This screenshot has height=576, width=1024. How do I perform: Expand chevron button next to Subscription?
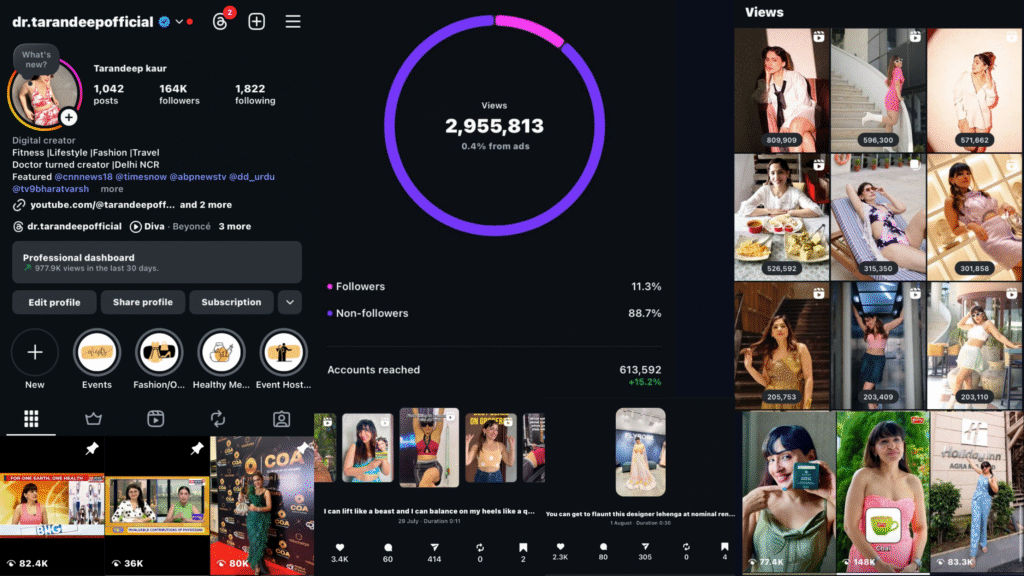[289, 302]
